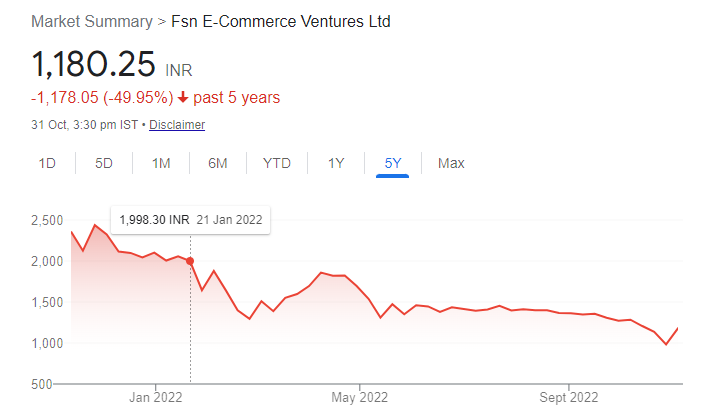Click the May 2022 axis label
Image resolution: width=715 pixels, height=418 pixels.
click(x=359, y=397)
